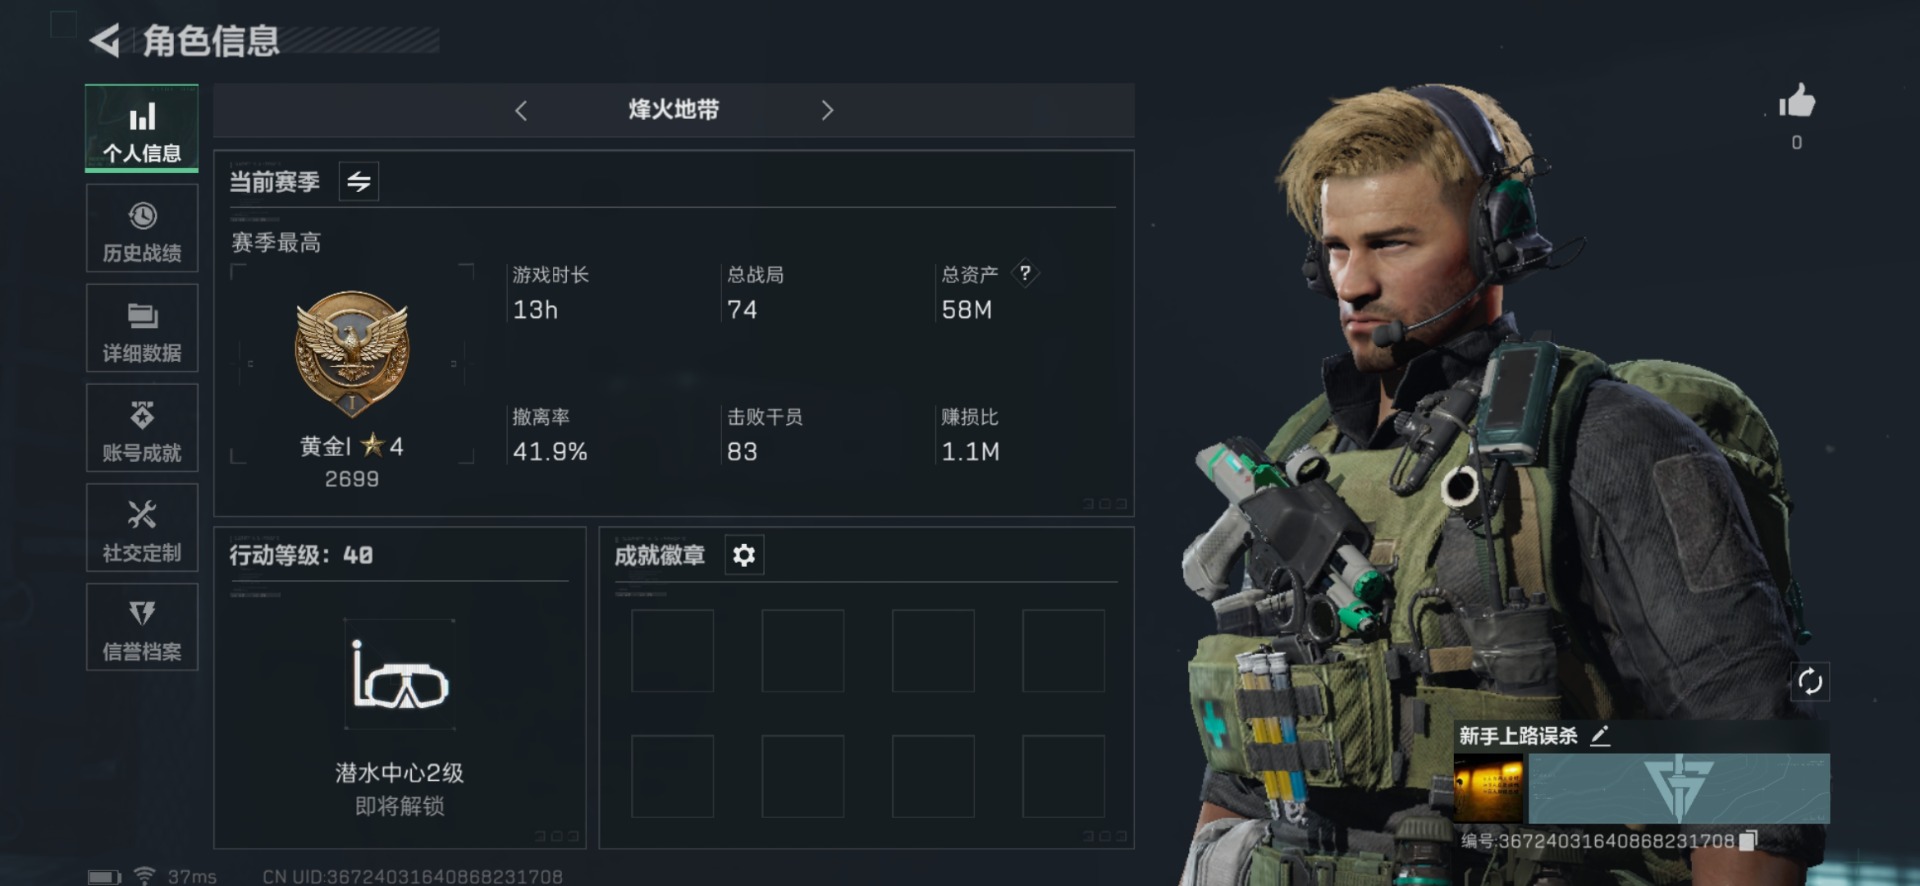
Task: Switch to previous mode via left chevron
Action: (x=521, y=110)
